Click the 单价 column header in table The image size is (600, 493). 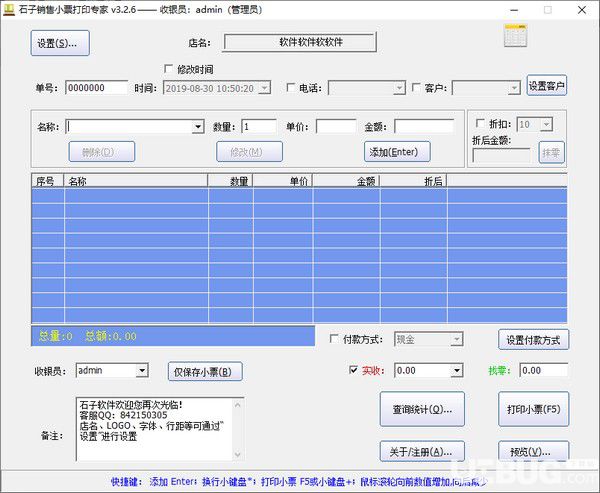pos(283,181)
